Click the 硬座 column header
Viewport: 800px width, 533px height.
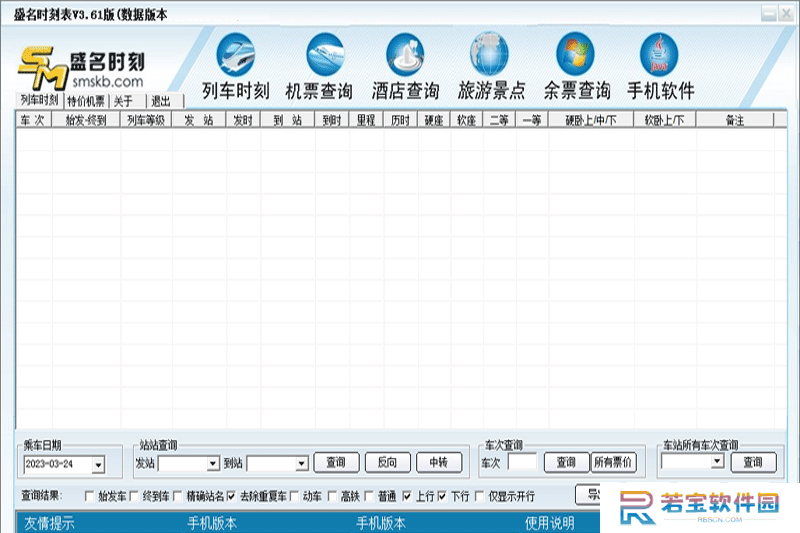coord(434,120)
